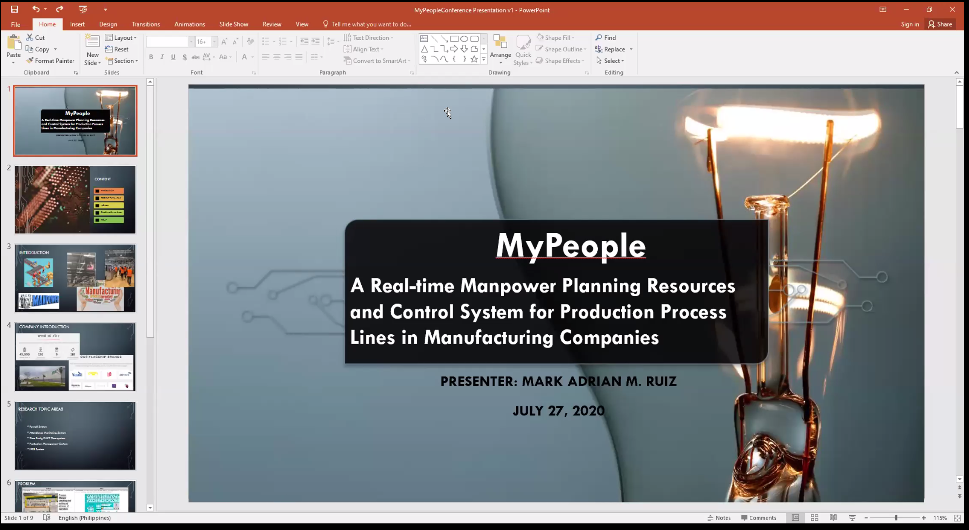Align text left
969x530 pixels.
pyautogui.click(x=266, y=57)
